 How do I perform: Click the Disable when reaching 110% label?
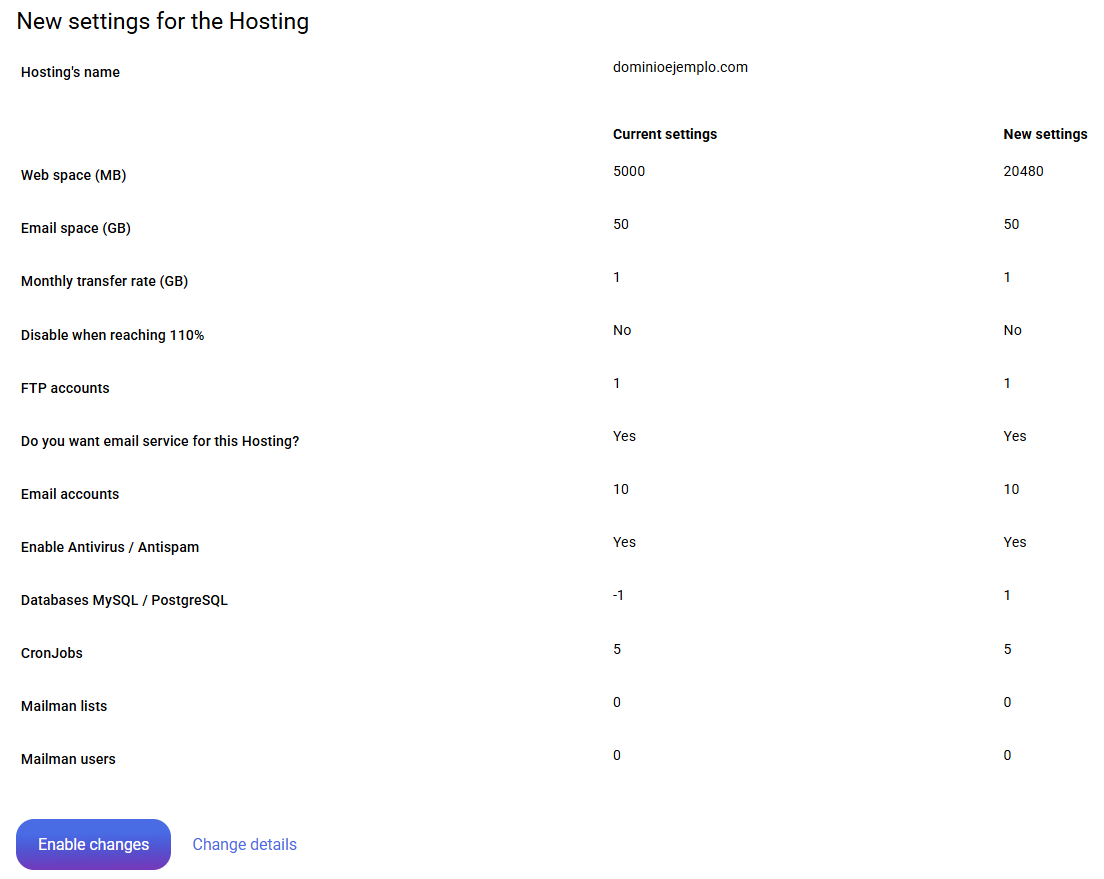click(112, 335)
